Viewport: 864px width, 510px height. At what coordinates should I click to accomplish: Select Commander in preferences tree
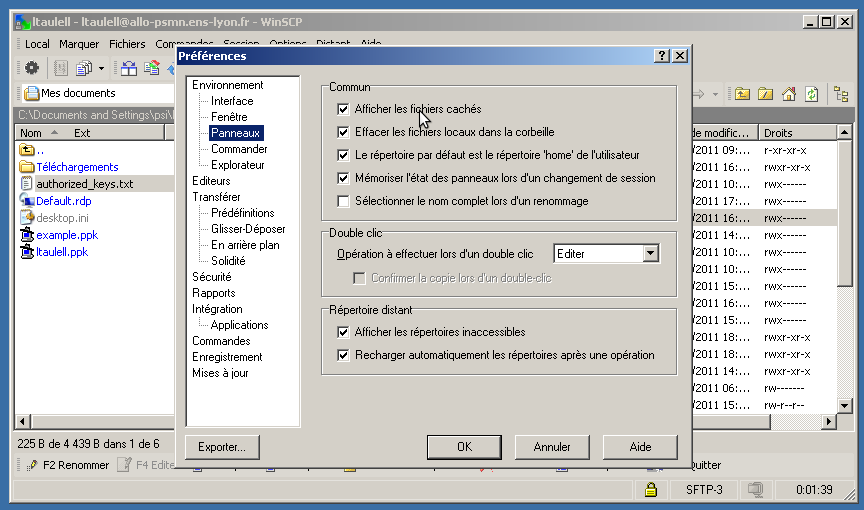[x=239, y=149]
